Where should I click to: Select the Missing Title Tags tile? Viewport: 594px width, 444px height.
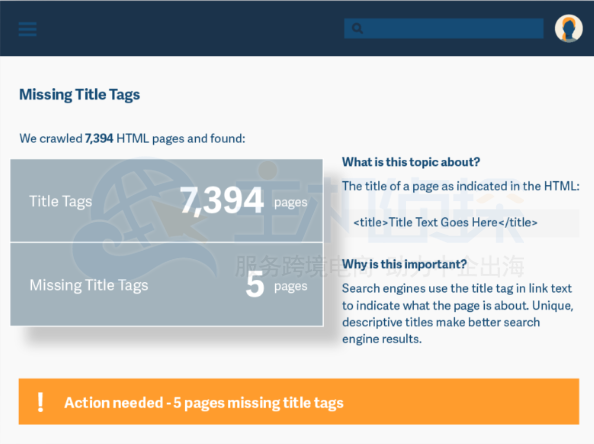click(x=167, y=285)
